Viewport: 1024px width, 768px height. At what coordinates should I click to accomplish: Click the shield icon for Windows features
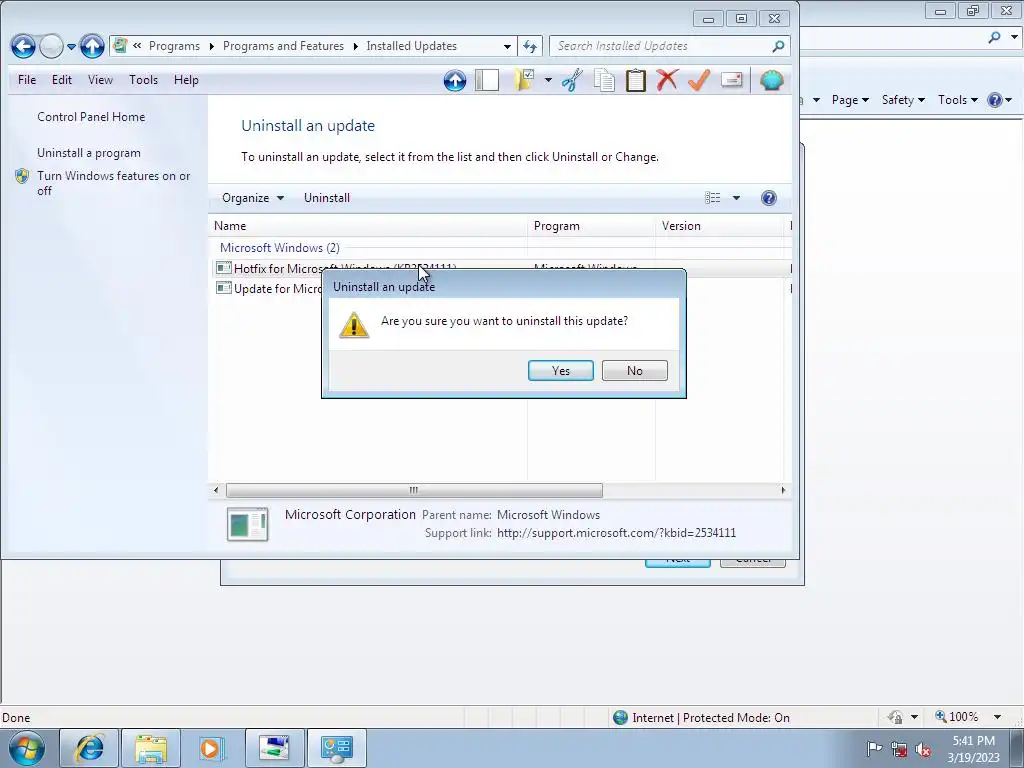coord(22,176)
